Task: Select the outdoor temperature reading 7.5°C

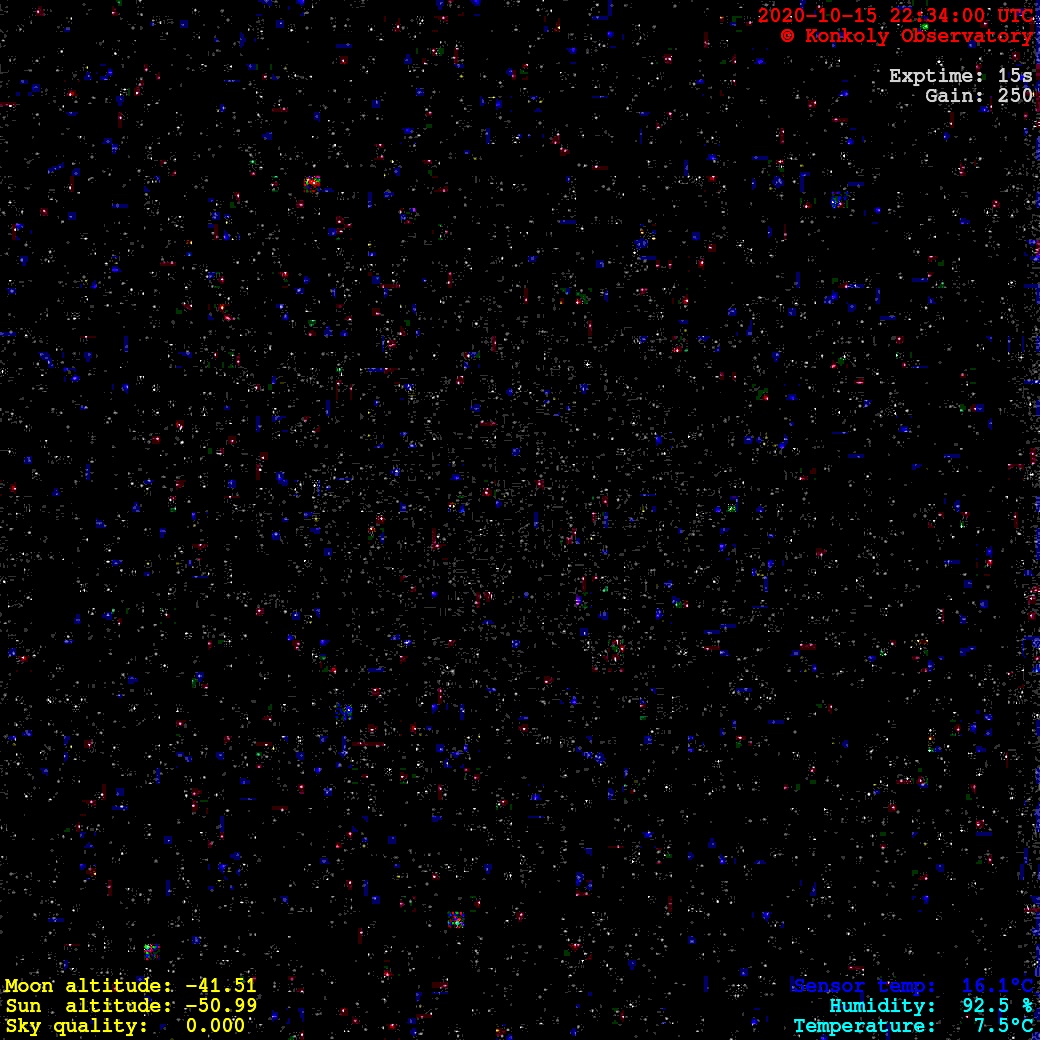Action: point(1003,1026)
